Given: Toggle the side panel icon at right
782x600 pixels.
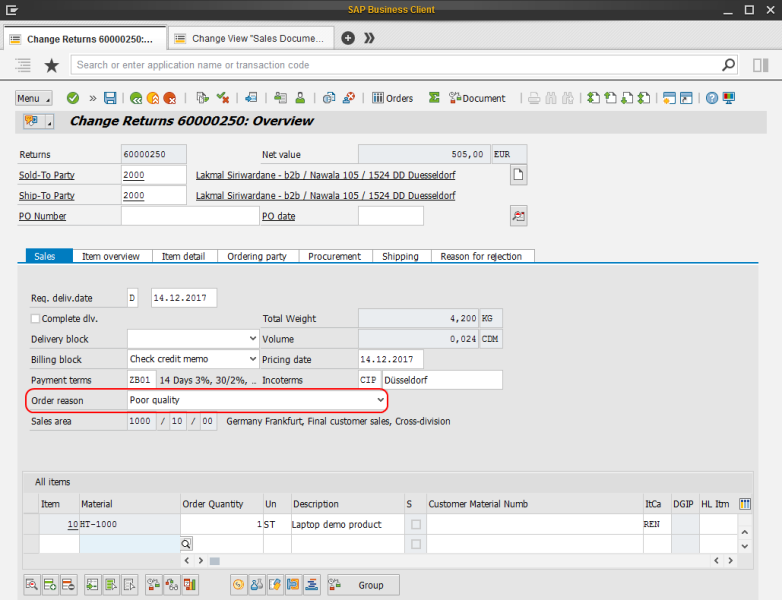Looking at the screenshot, I should 761,65.
